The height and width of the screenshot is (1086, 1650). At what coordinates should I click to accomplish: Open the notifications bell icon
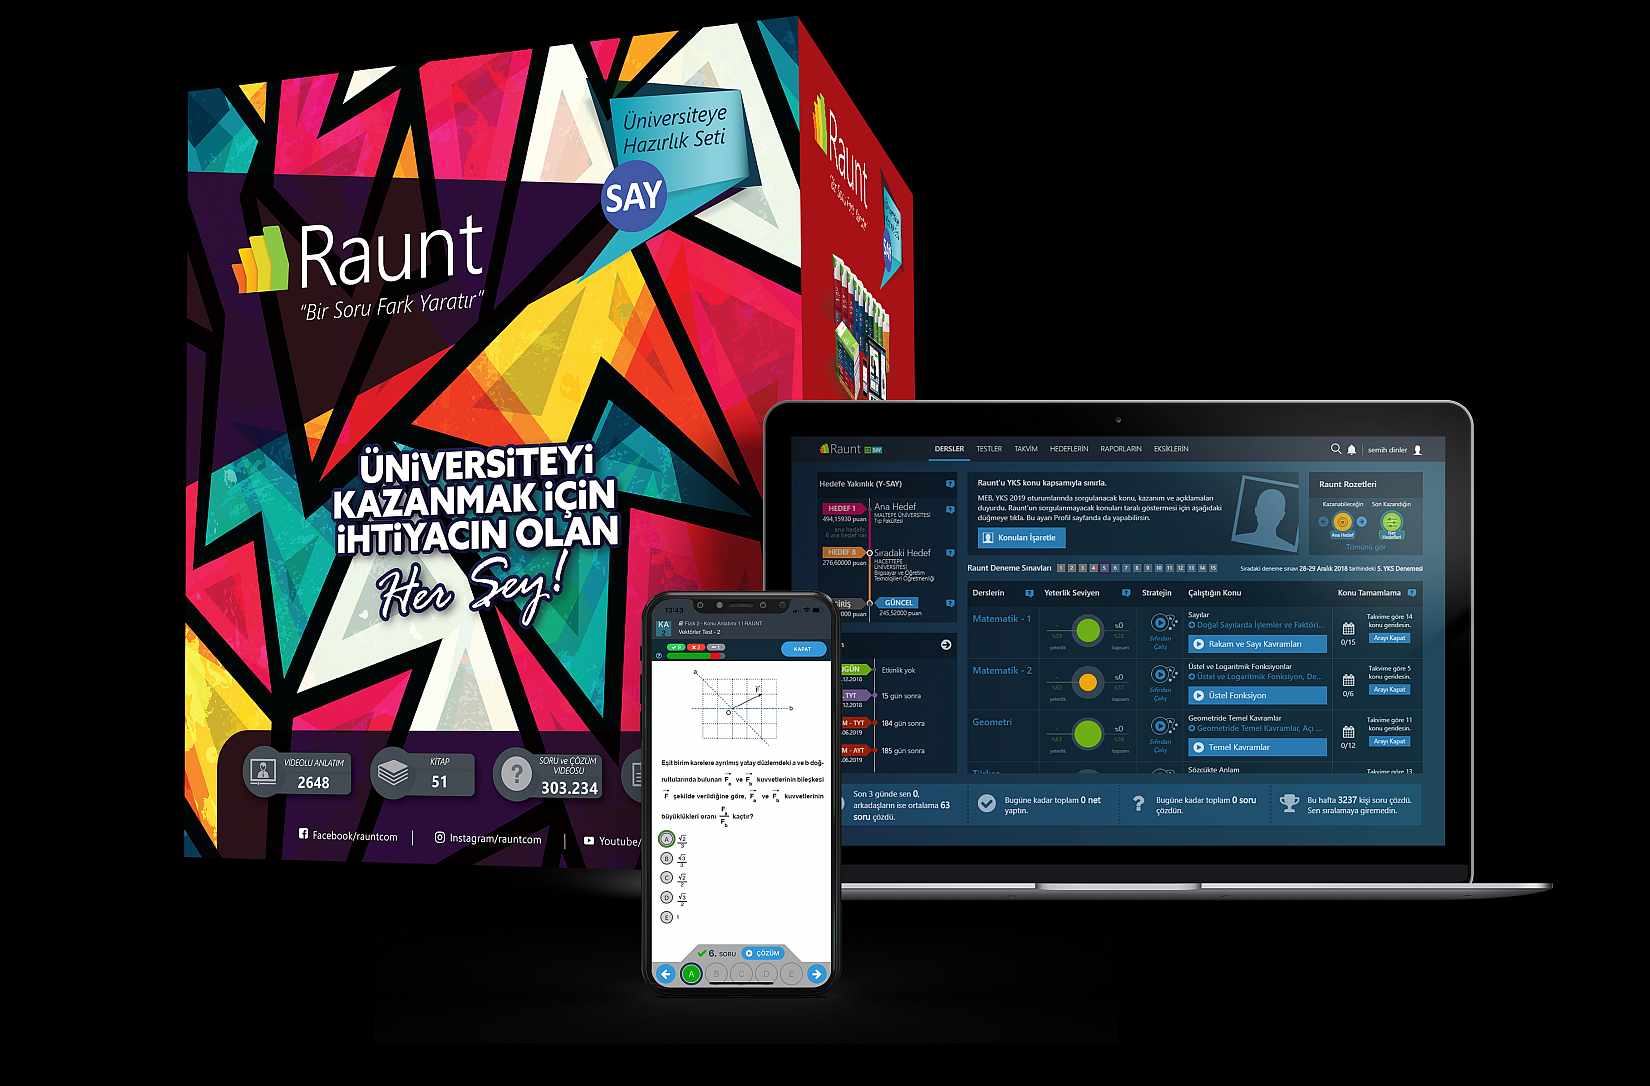tap(1352, 449)
